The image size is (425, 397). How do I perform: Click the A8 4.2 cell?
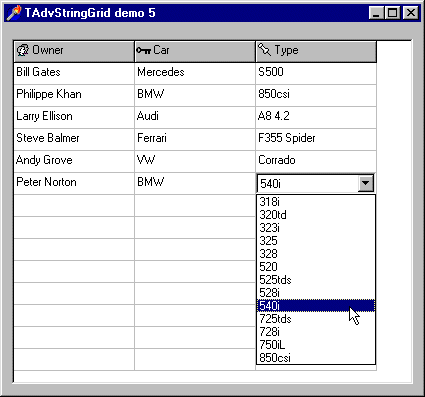click(x=316, y=117)
